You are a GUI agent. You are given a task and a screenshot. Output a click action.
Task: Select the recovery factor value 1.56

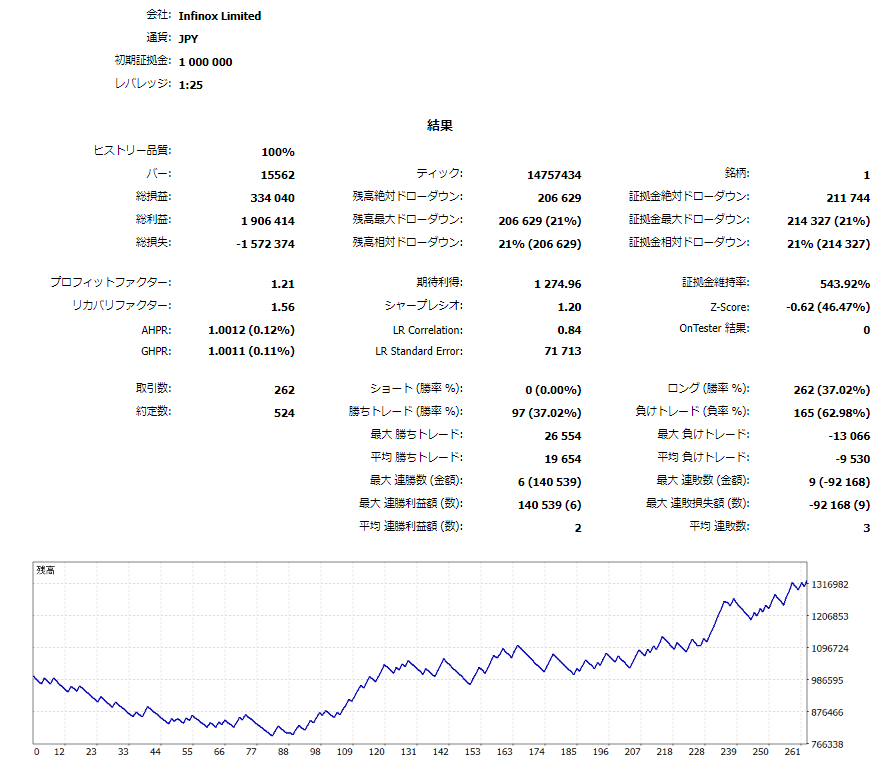pos(283,307)
